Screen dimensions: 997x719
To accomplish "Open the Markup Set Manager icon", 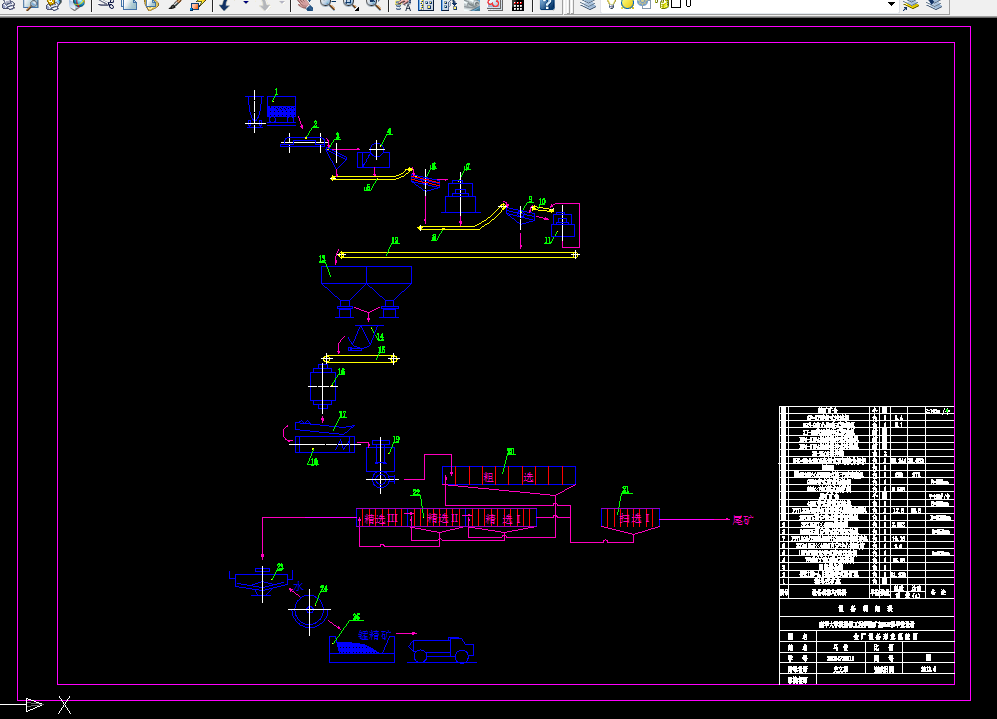I will coord(495,4).
